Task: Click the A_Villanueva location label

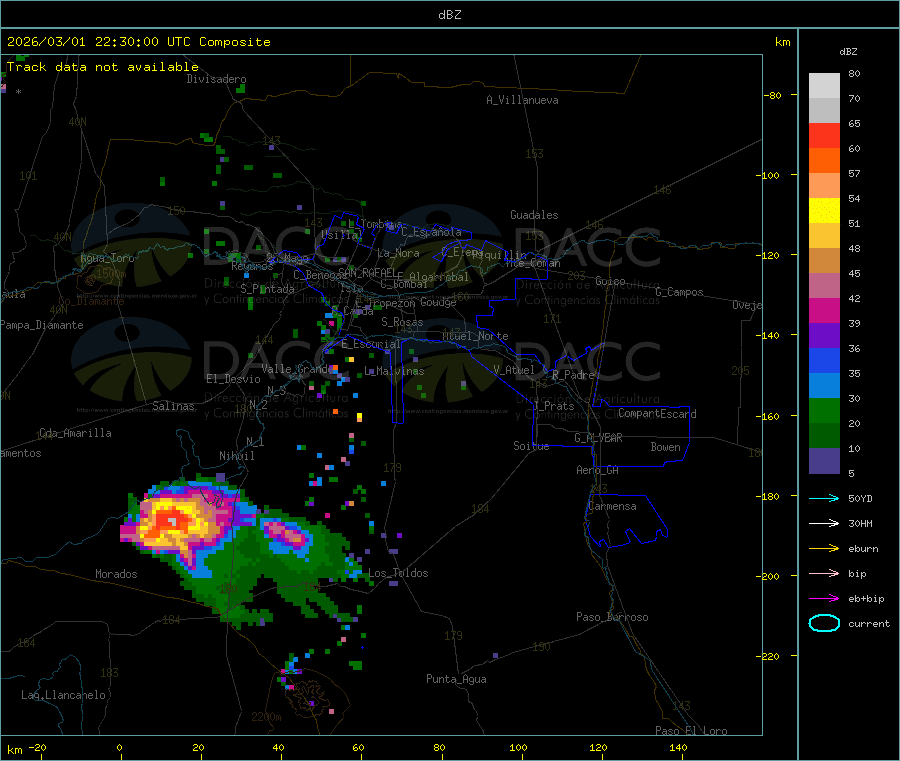Action: click(522, 100)
